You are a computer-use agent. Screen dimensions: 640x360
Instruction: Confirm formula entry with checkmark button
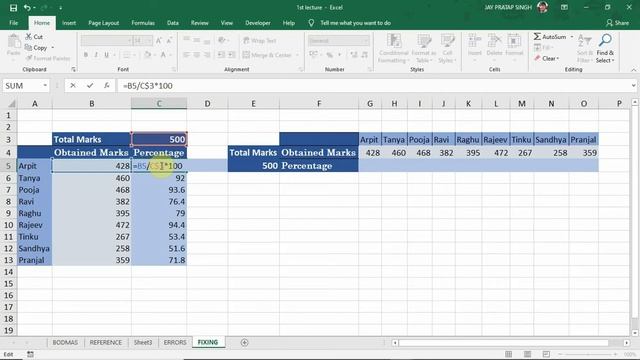pos(90,85)
